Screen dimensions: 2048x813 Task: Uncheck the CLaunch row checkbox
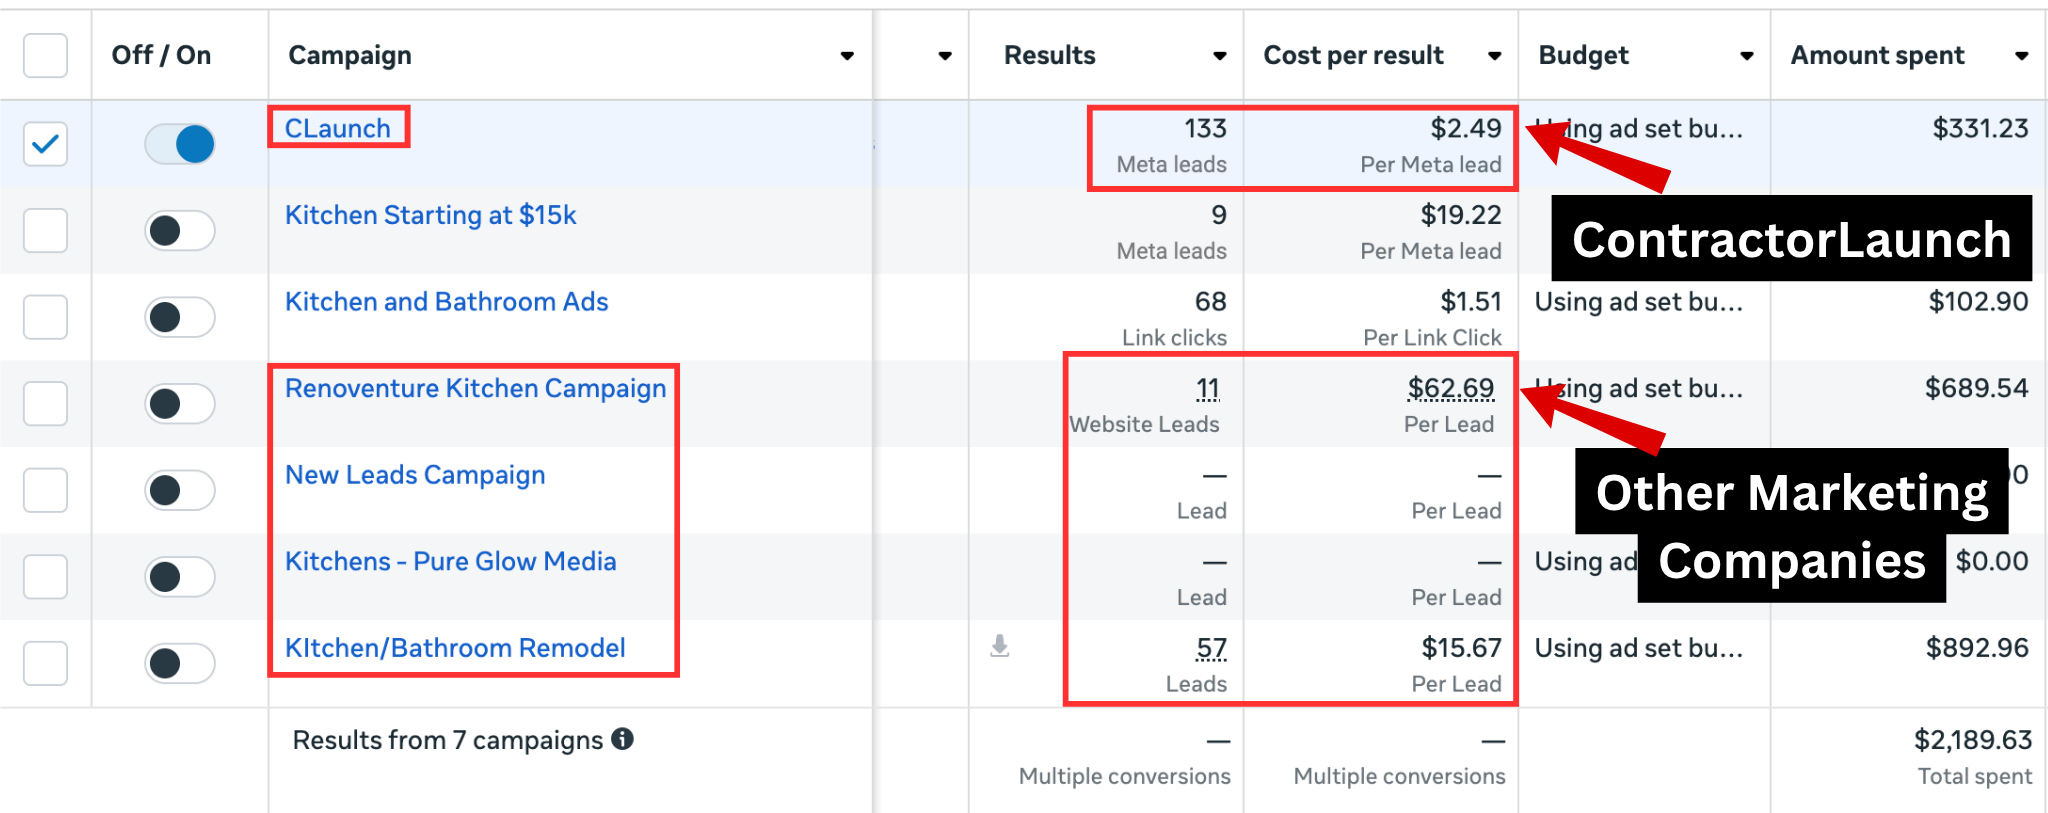pos(46,144)
